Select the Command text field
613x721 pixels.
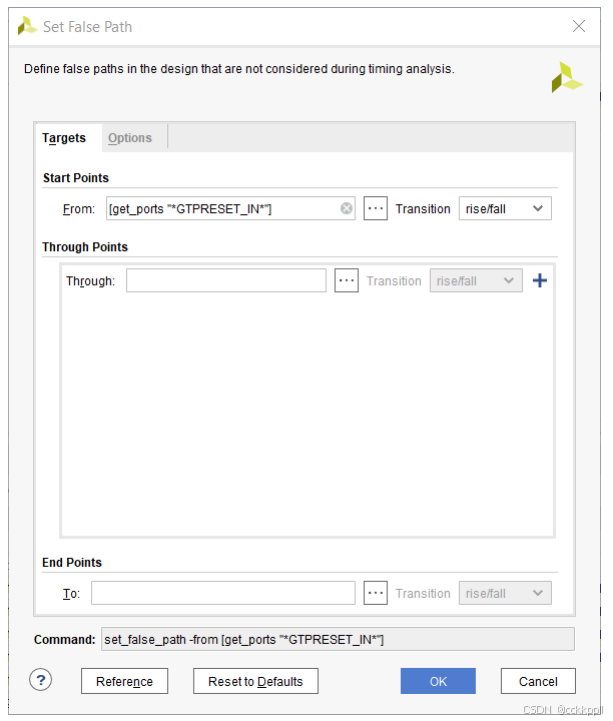click(x=338, y=639)
